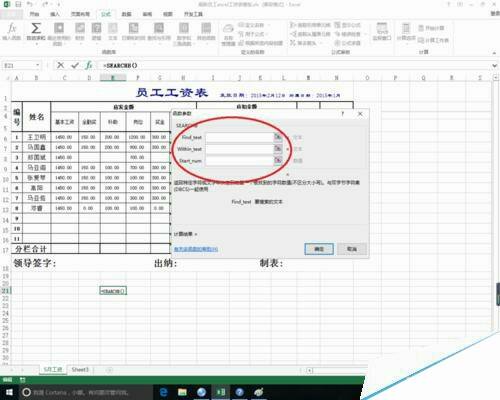Switch to the Sheet3 tab
This screenshot has height=400, width=500.
point(80,370)
